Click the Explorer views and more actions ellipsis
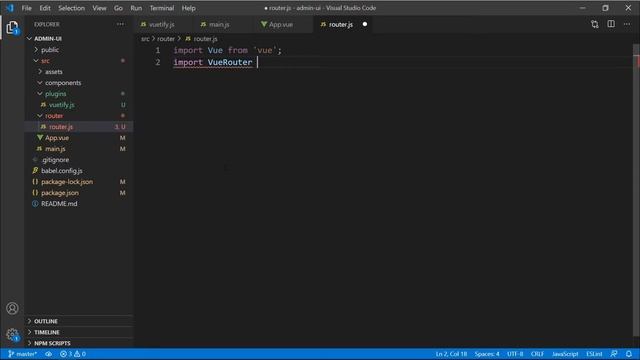 tap(120, 24)
